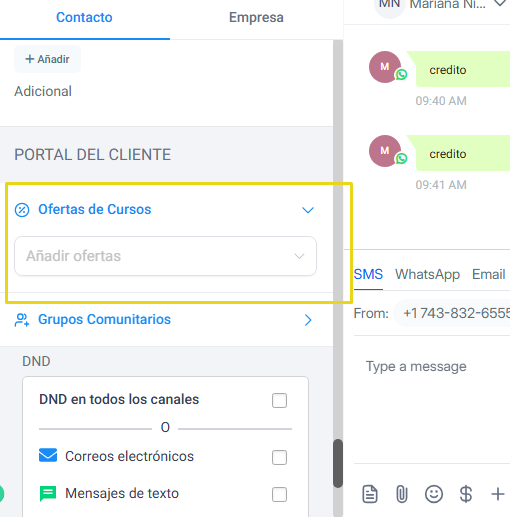Screen dimensions: 510x517
Task: Click the dollar sign payment request icon
Action: tap(466, 494)
